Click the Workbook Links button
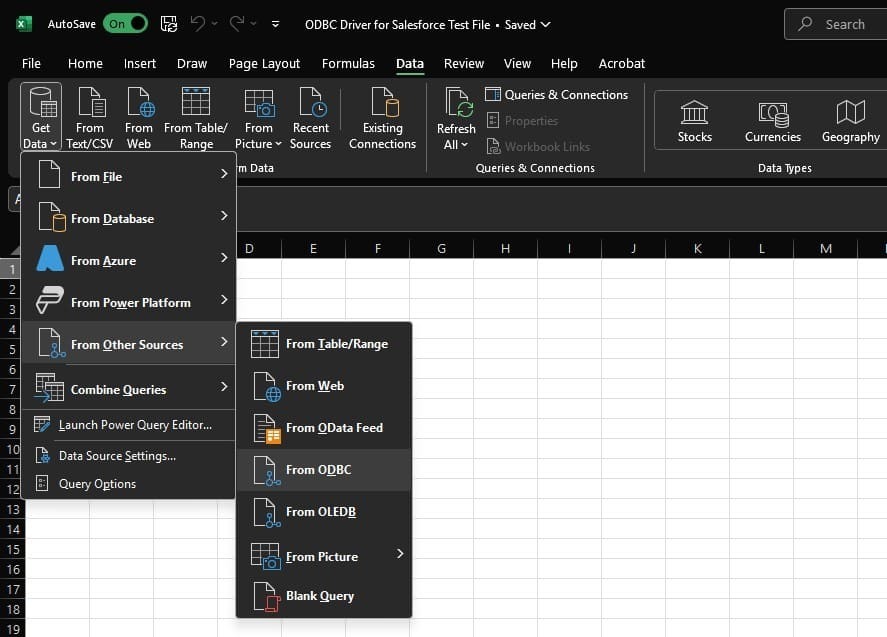Viewport: 887px width, 637px height. pos(539,147)
